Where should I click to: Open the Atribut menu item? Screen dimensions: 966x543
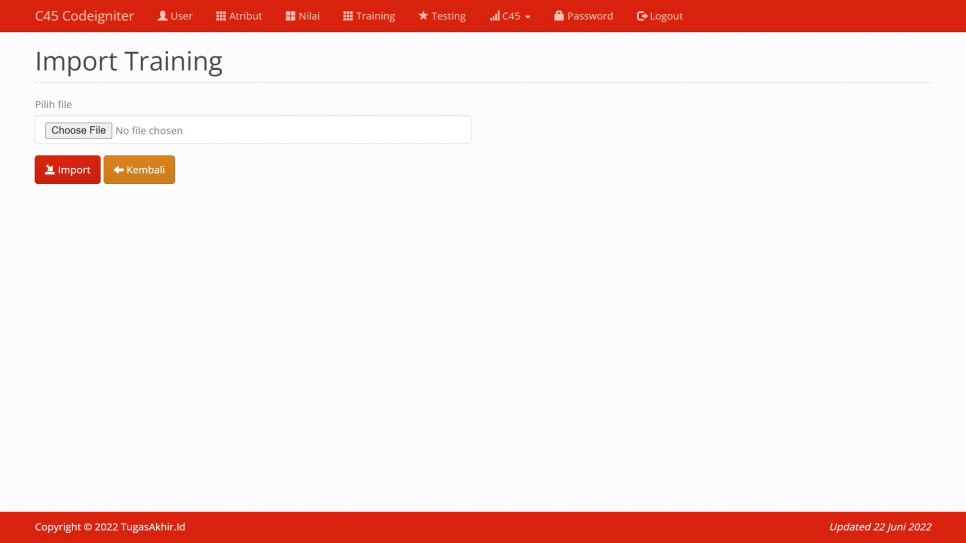[x=245, y=16]
